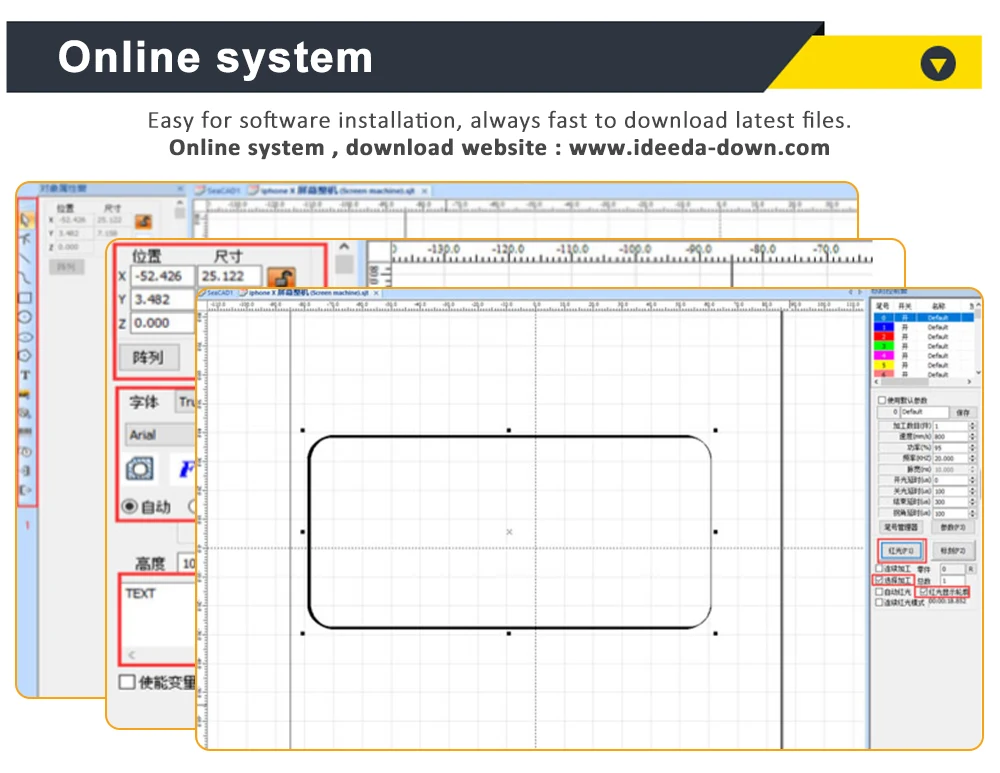Click the 红光(F1) red light button
The width and height of the screenshot is (1000, 773).
901,550
